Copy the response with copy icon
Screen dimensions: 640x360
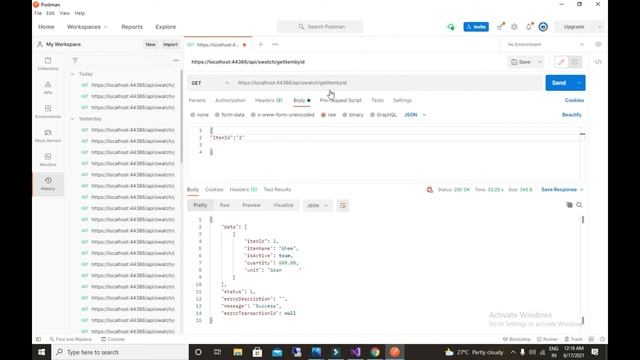click(x=569, y=205)
